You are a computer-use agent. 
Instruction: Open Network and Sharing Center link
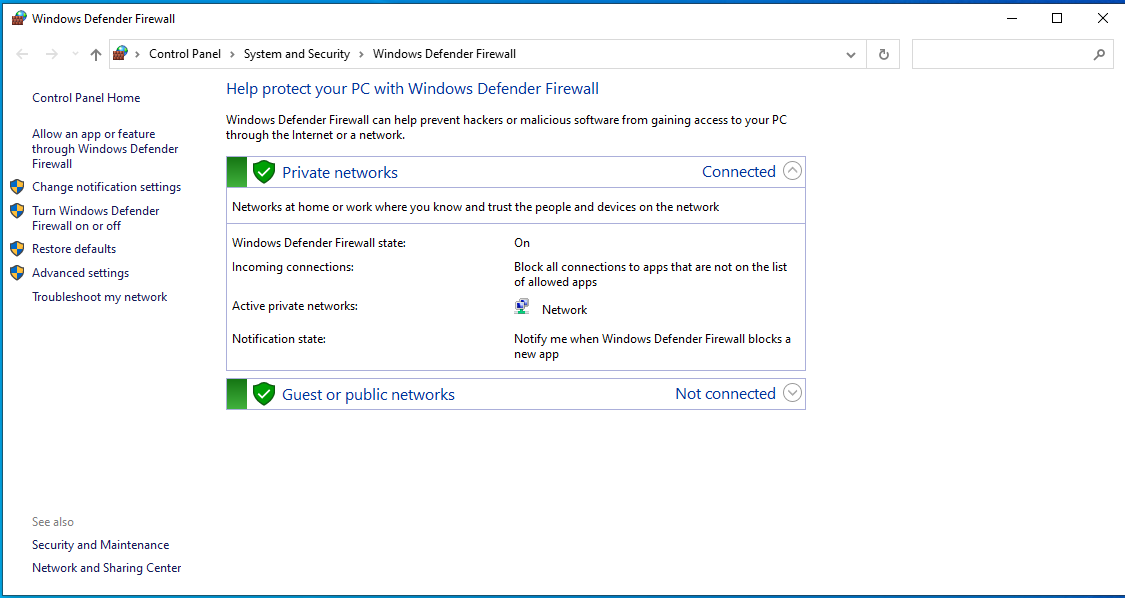pos(107,568)
